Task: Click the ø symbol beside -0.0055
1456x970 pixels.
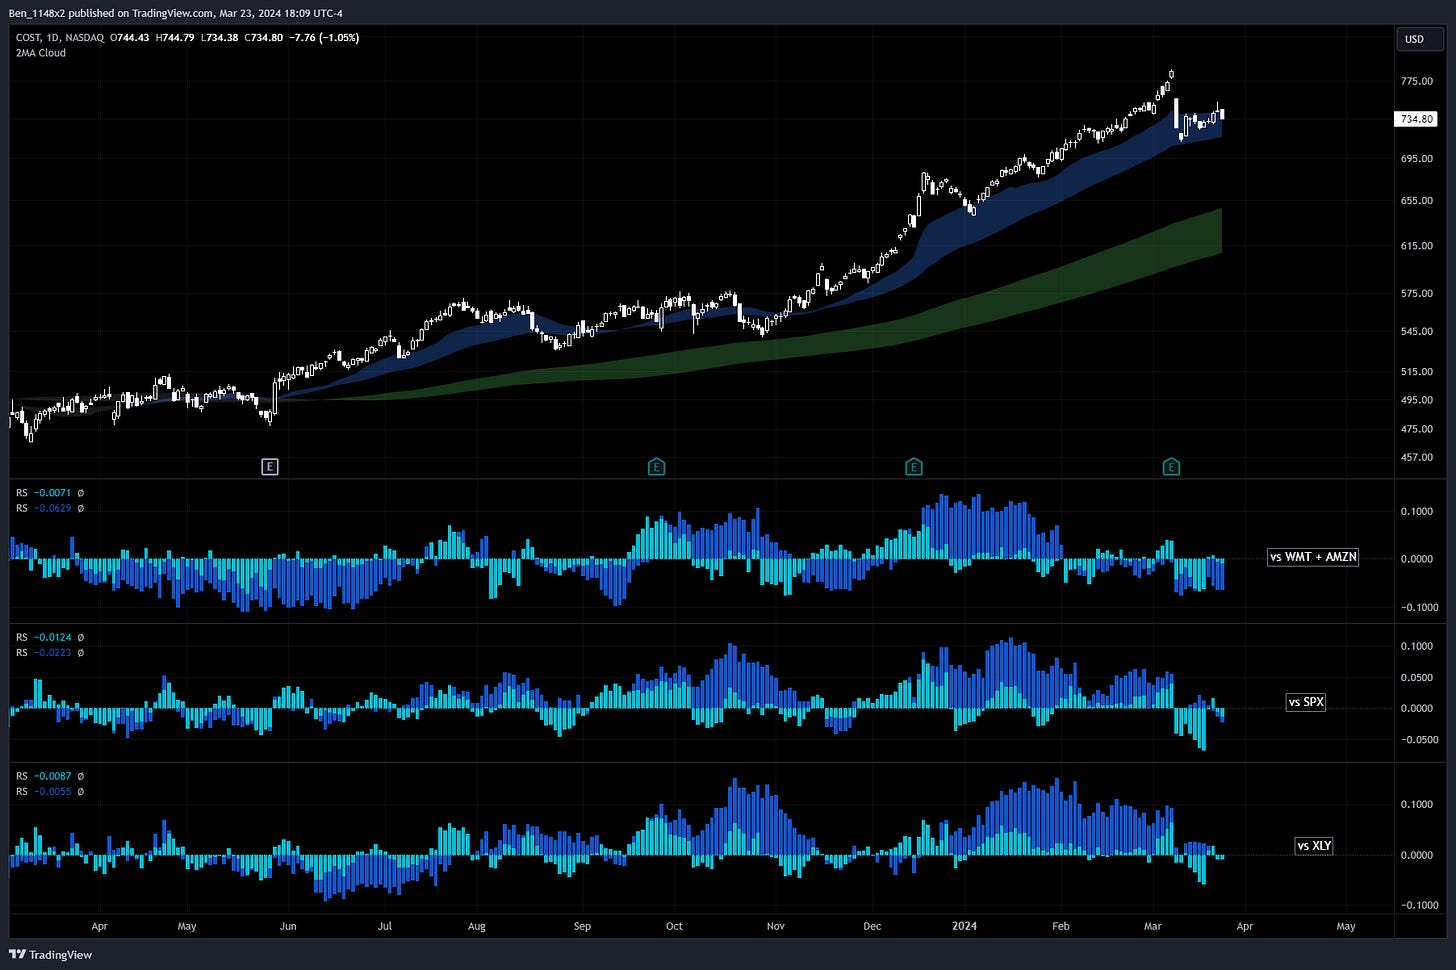Action: tap(81, 792)
